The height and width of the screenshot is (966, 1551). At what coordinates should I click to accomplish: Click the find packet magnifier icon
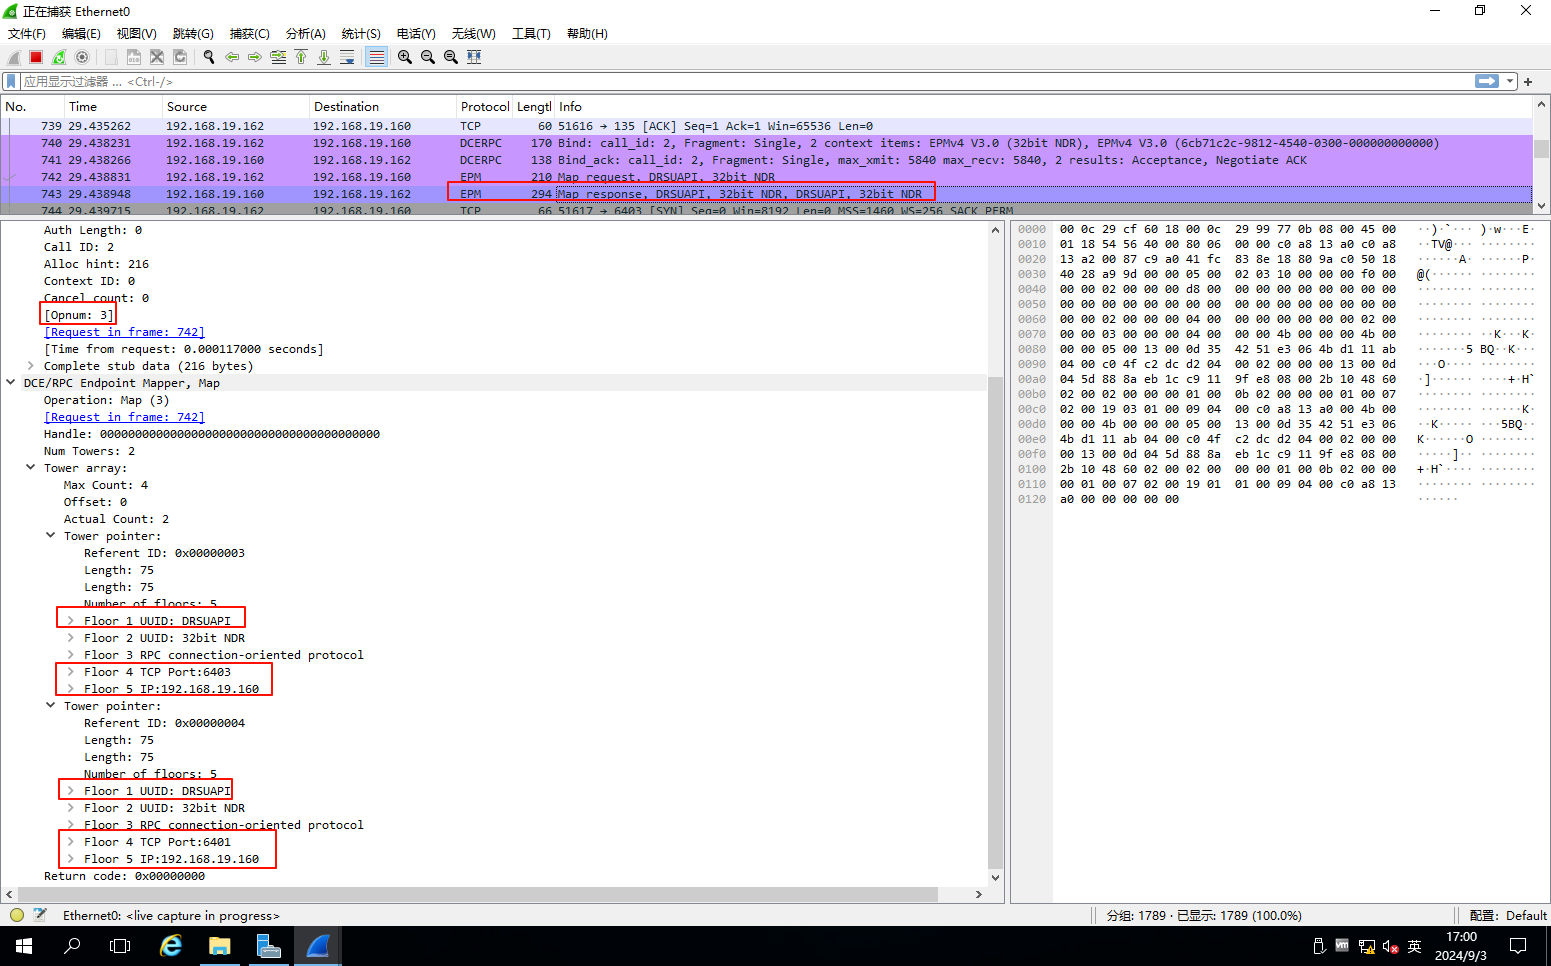(209, 57)
